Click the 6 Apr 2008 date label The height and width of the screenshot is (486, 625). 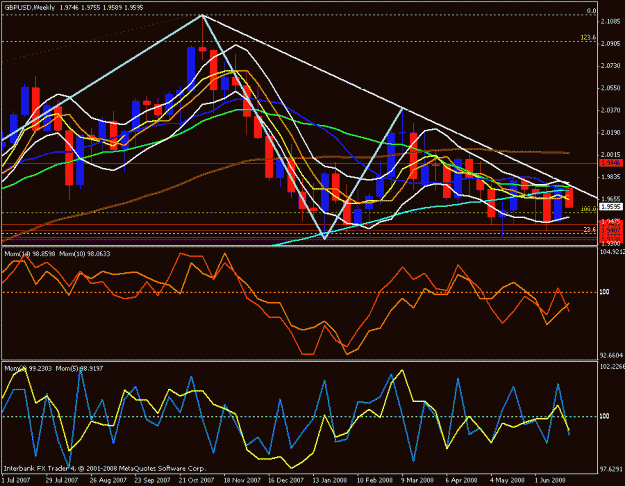[462, 480]
